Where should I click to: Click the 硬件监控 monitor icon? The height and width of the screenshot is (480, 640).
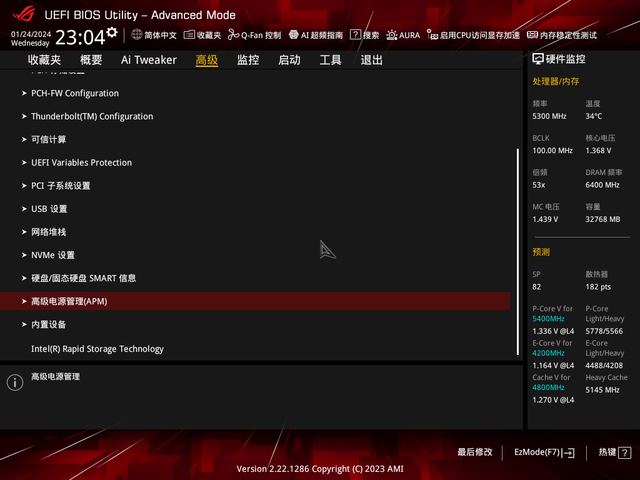click(x=538, y=59)
